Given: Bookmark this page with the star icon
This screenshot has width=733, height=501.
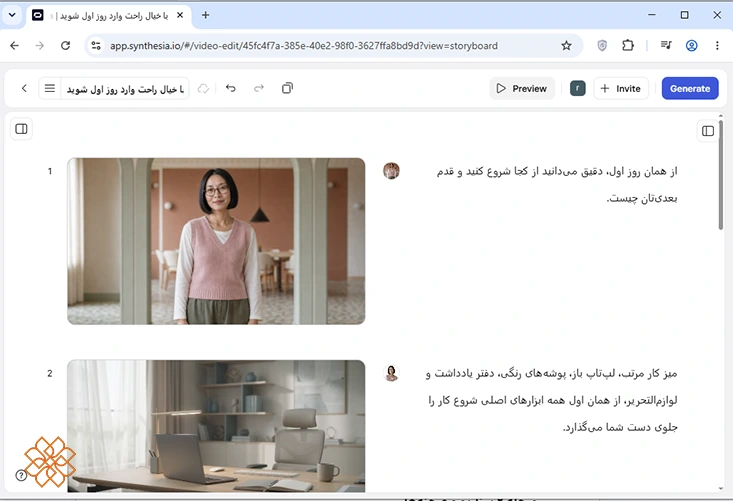Looking at the screenshot, I should pyautogui.click(x=566, y=45).
